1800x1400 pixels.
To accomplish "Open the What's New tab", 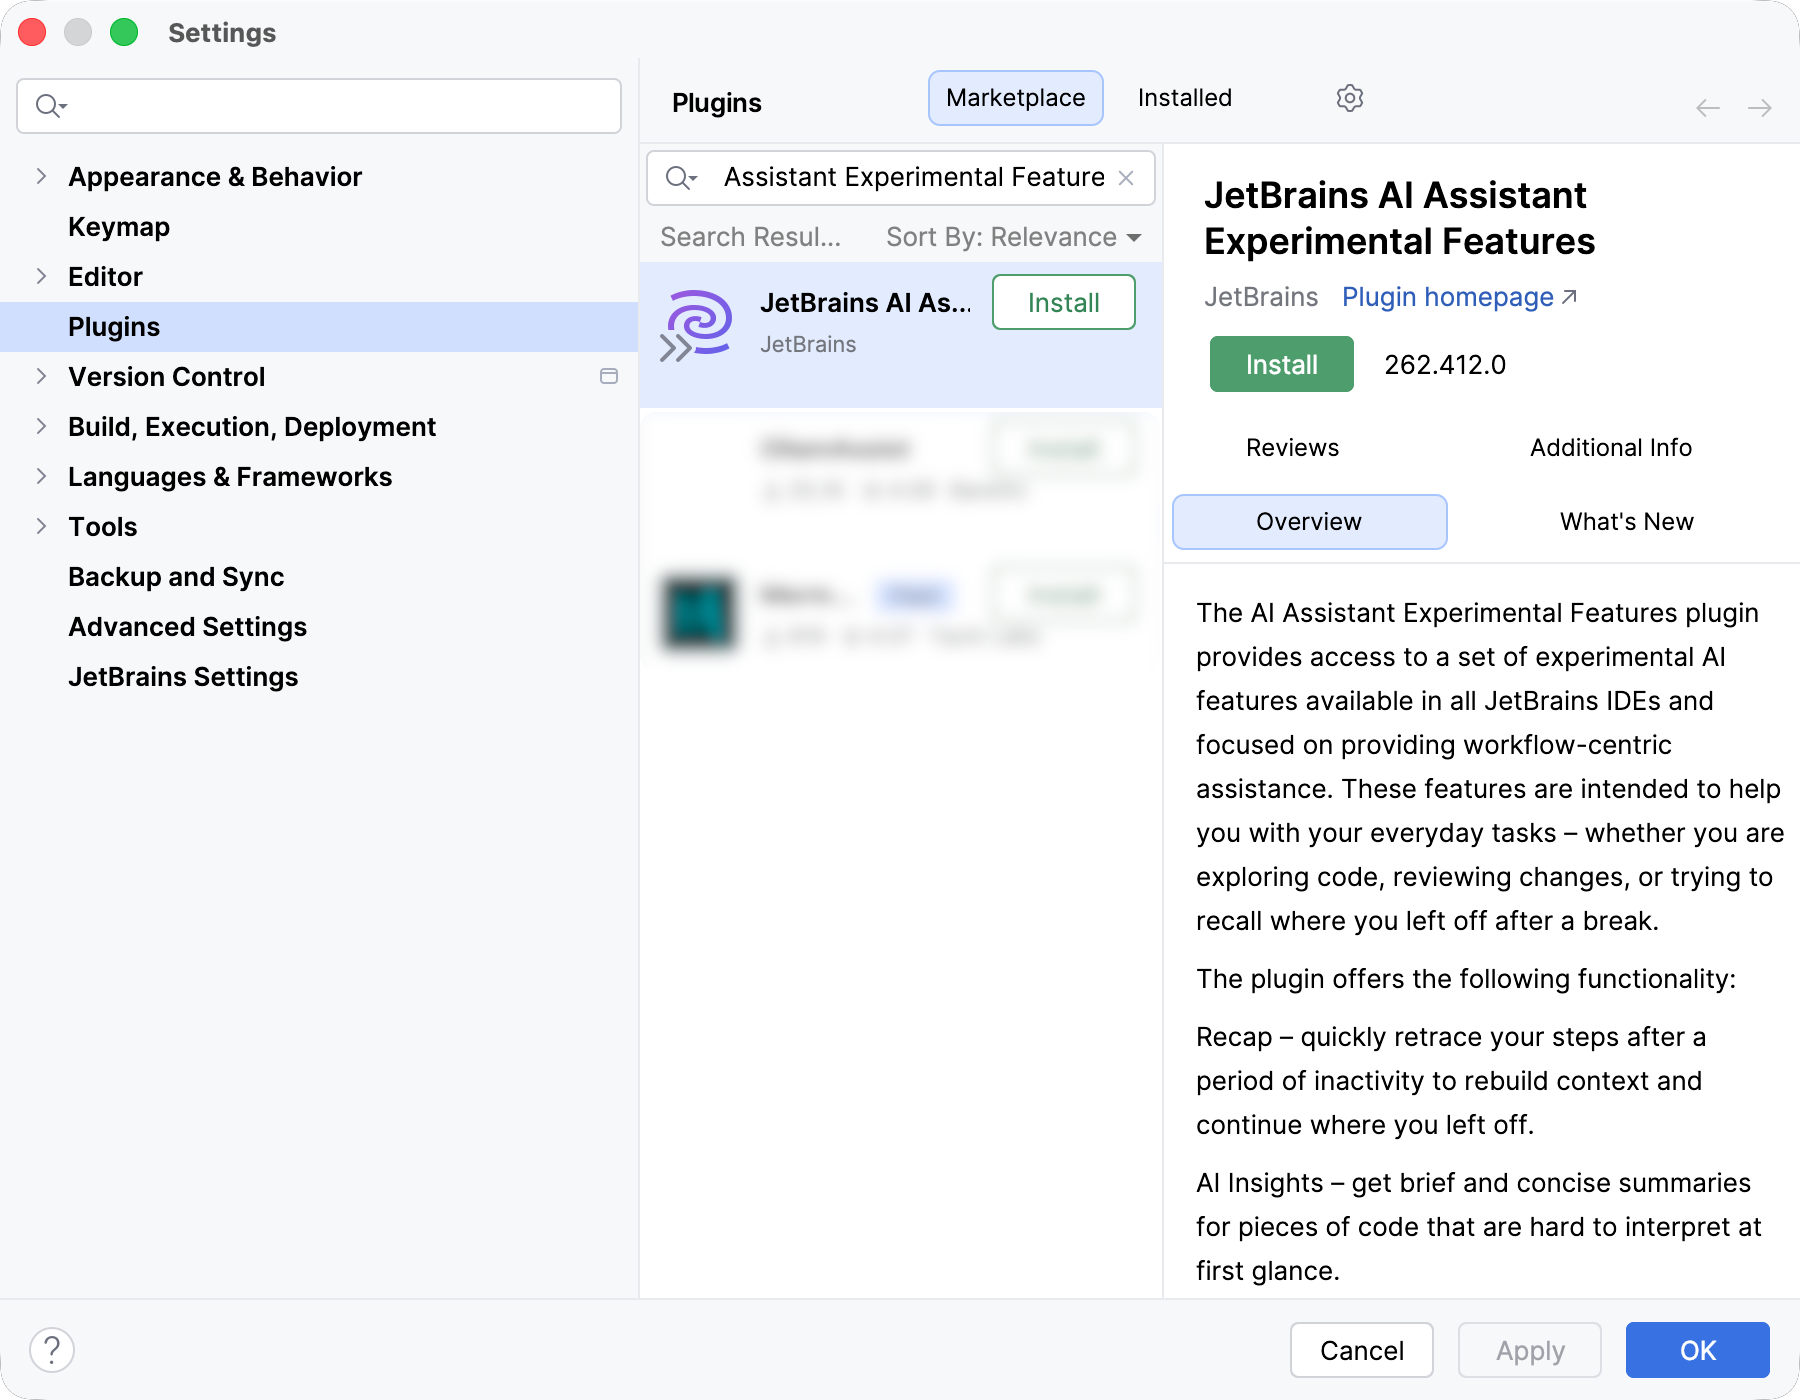I will (x=1625, y=521).
